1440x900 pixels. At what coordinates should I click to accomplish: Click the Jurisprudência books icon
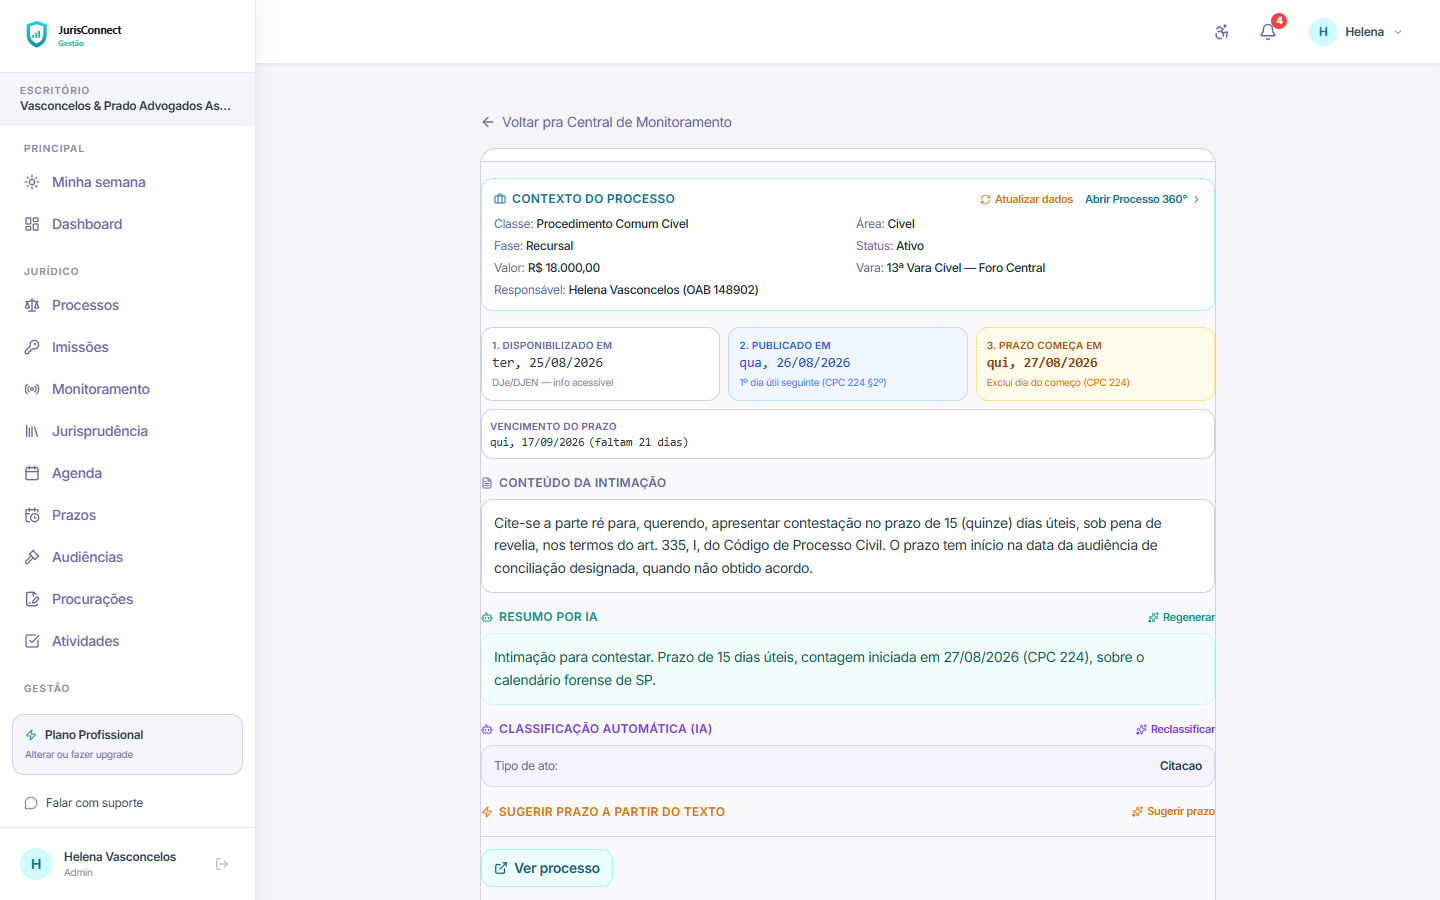pyautogui.click(x=32, y=431)
